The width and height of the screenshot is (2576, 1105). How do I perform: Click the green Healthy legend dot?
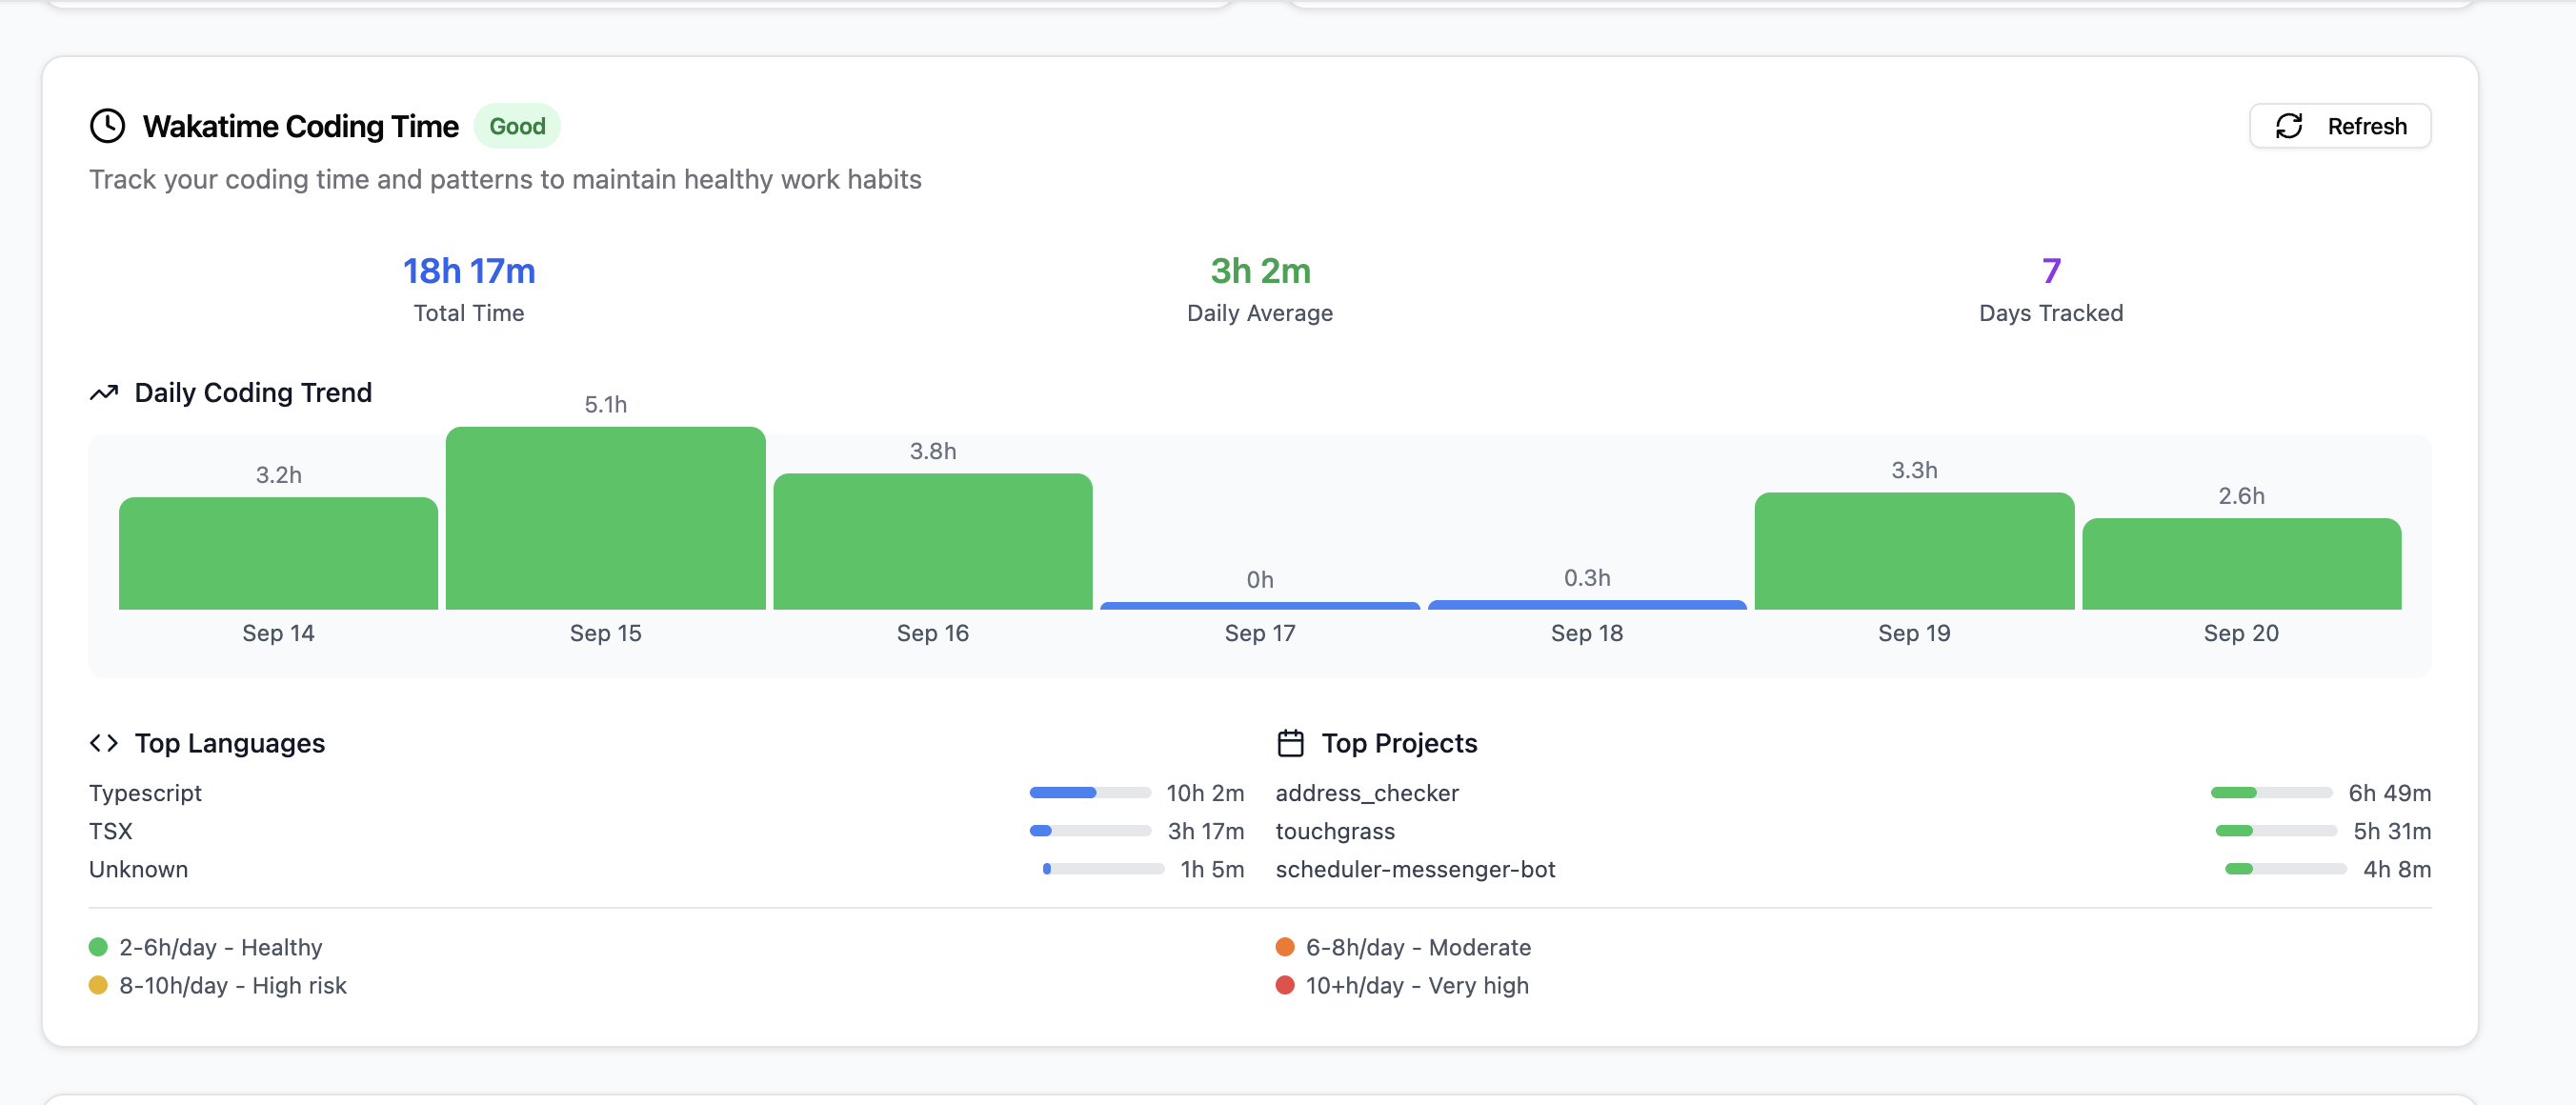tap(98, 946)
